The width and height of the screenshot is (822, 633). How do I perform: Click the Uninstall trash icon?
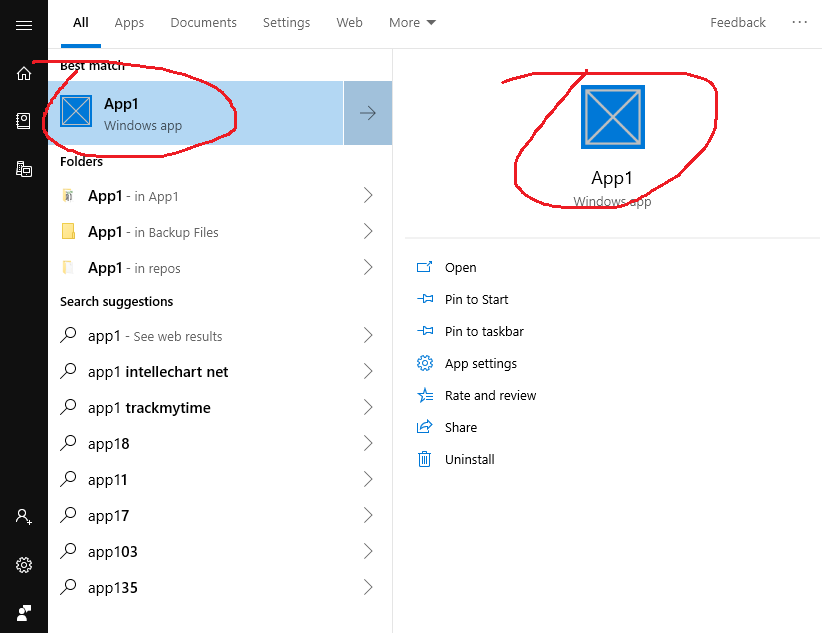(427, 459)
